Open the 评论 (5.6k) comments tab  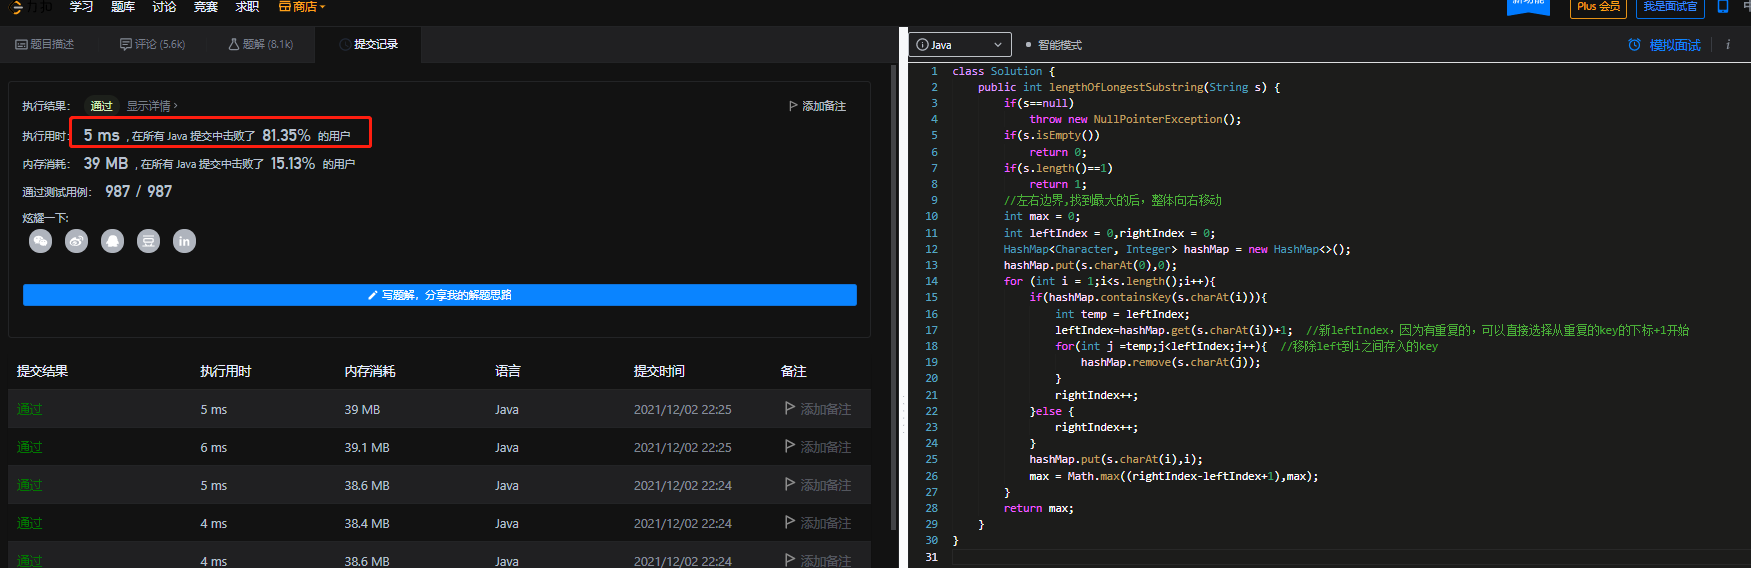152,44
